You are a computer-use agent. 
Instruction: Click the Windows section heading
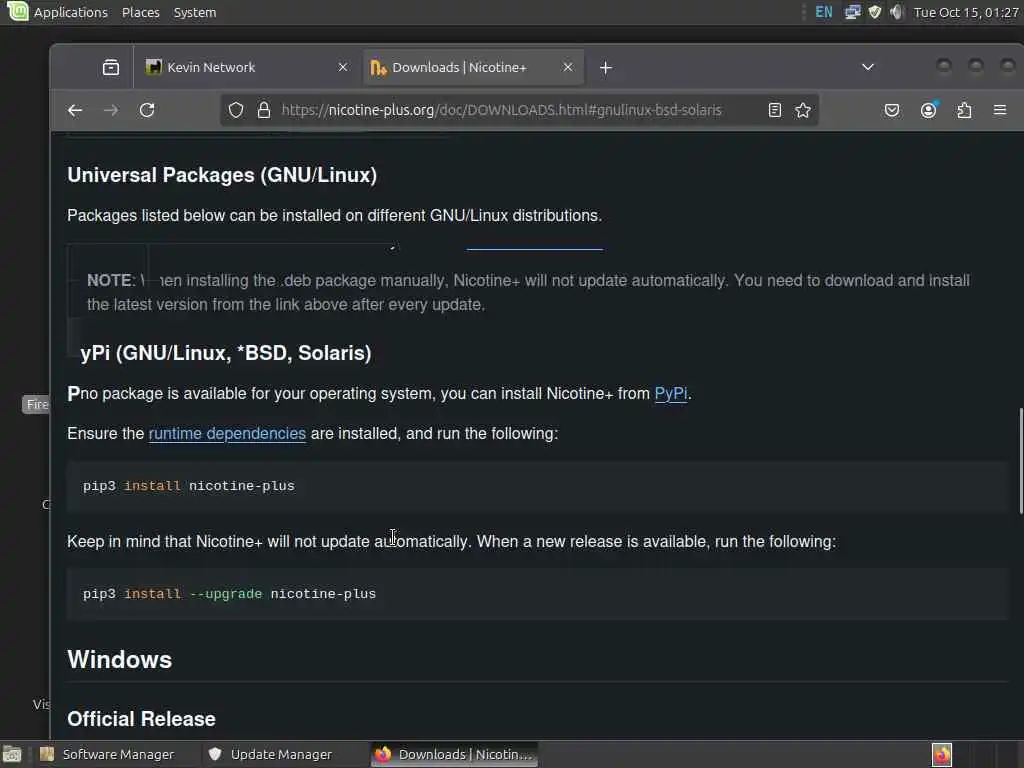click(120, 660)
